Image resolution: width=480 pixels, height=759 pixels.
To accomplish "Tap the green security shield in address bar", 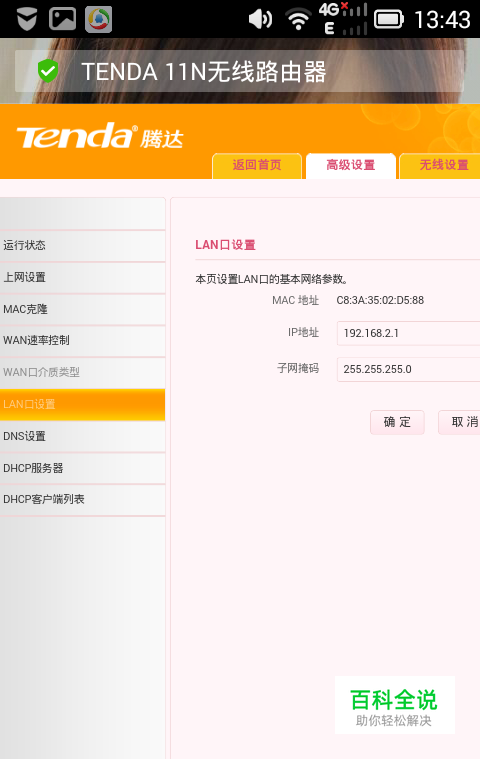I will pyautogui.click(x=48, y=71).
